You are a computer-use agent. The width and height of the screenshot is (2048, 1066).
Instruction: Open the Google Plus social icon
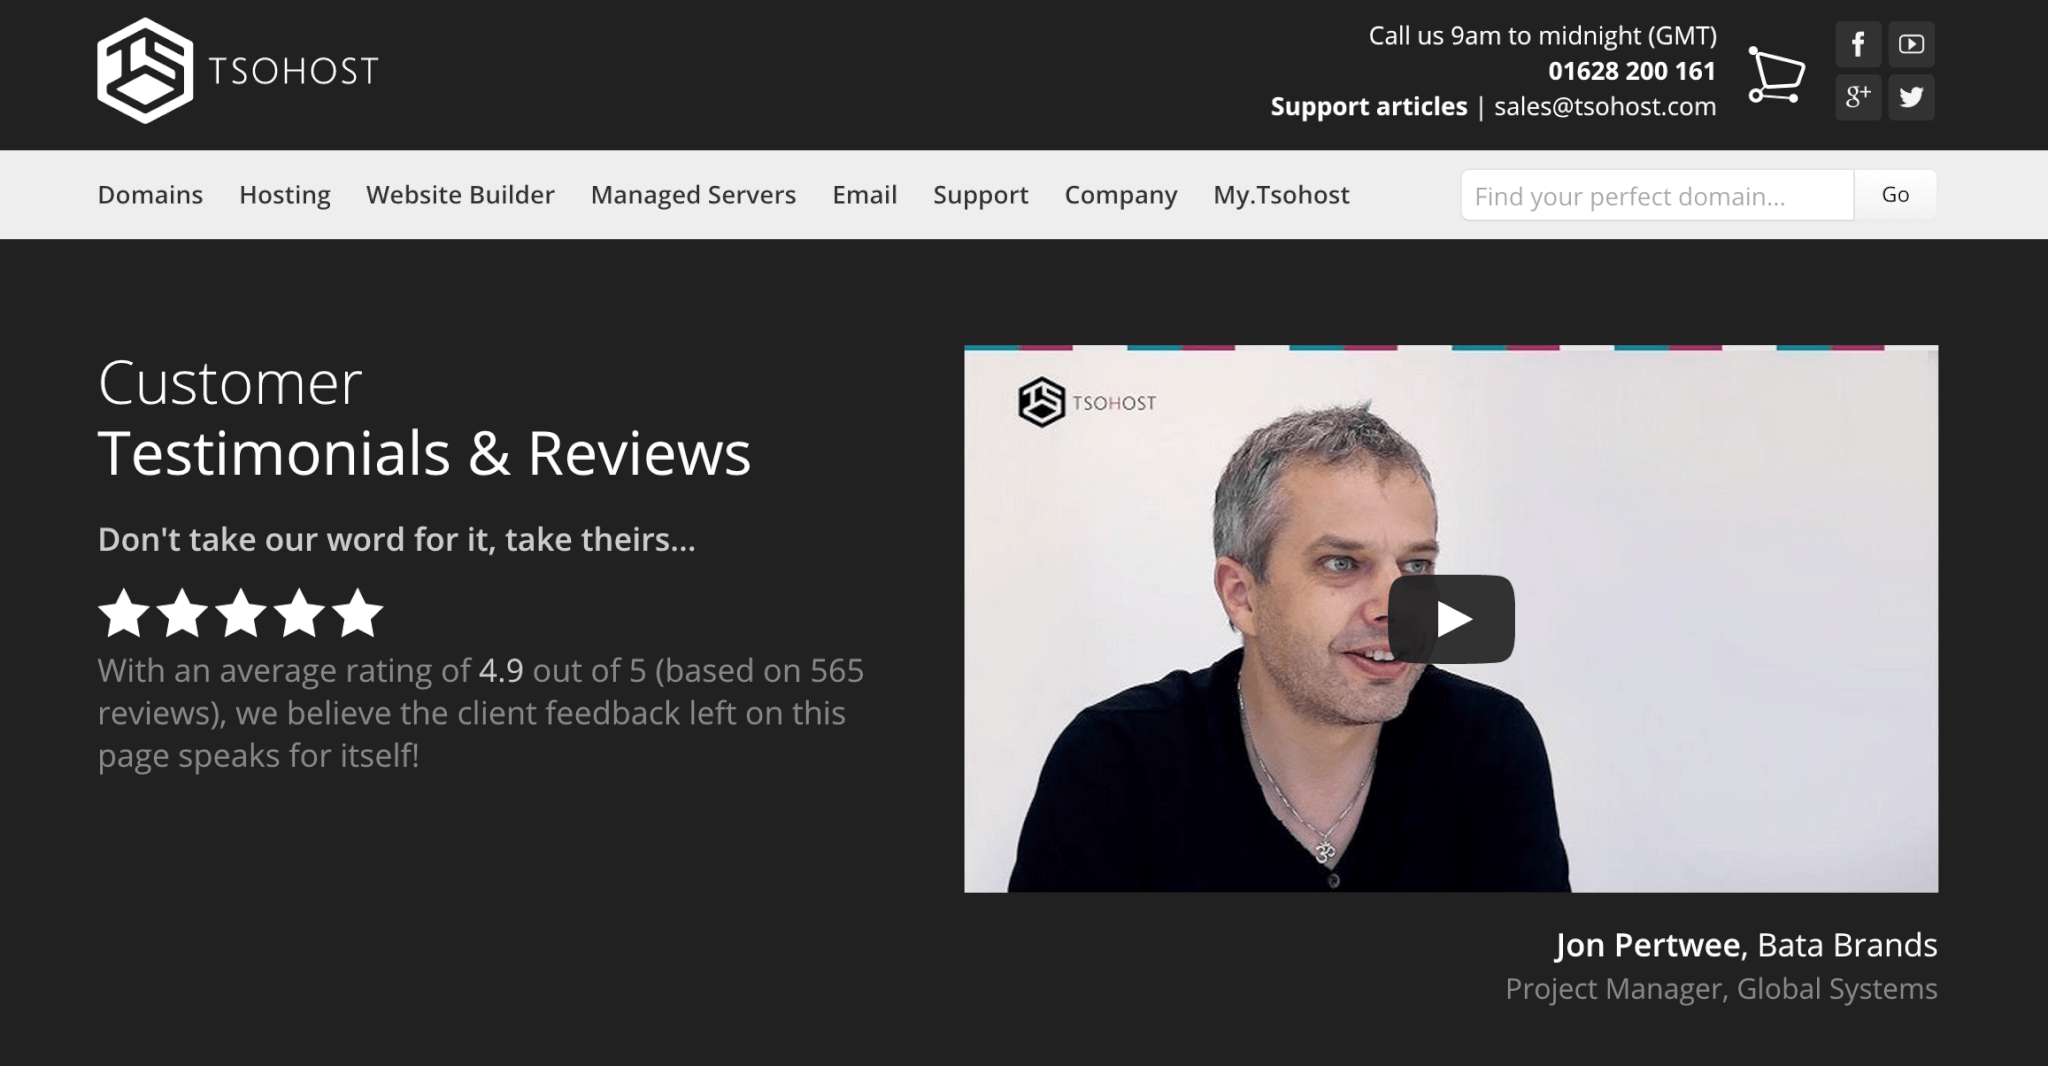tap(1858, 97)
